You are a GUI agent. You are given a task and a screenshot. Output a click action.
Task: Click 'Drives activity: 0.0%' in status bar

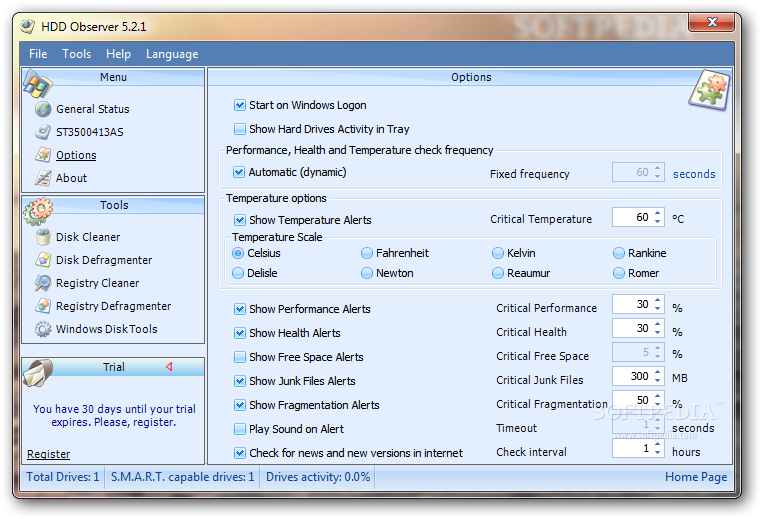(318, 477)
